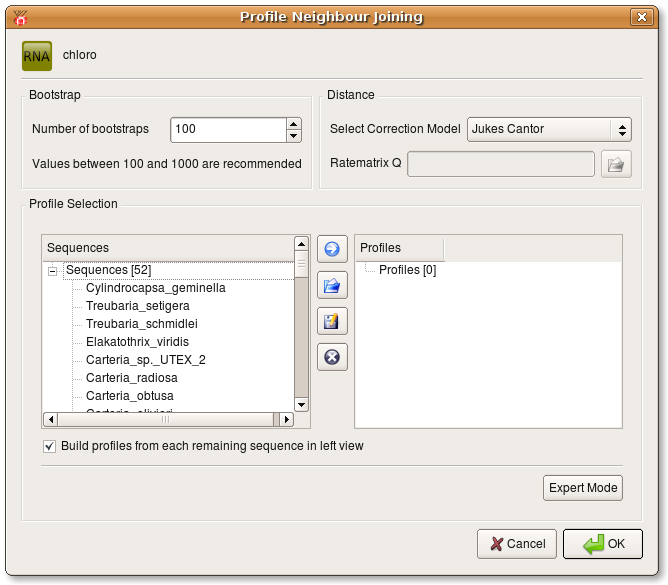
Task: Select Cylindrocapsa_geminella in the sequence list
Action: point(155,288)
